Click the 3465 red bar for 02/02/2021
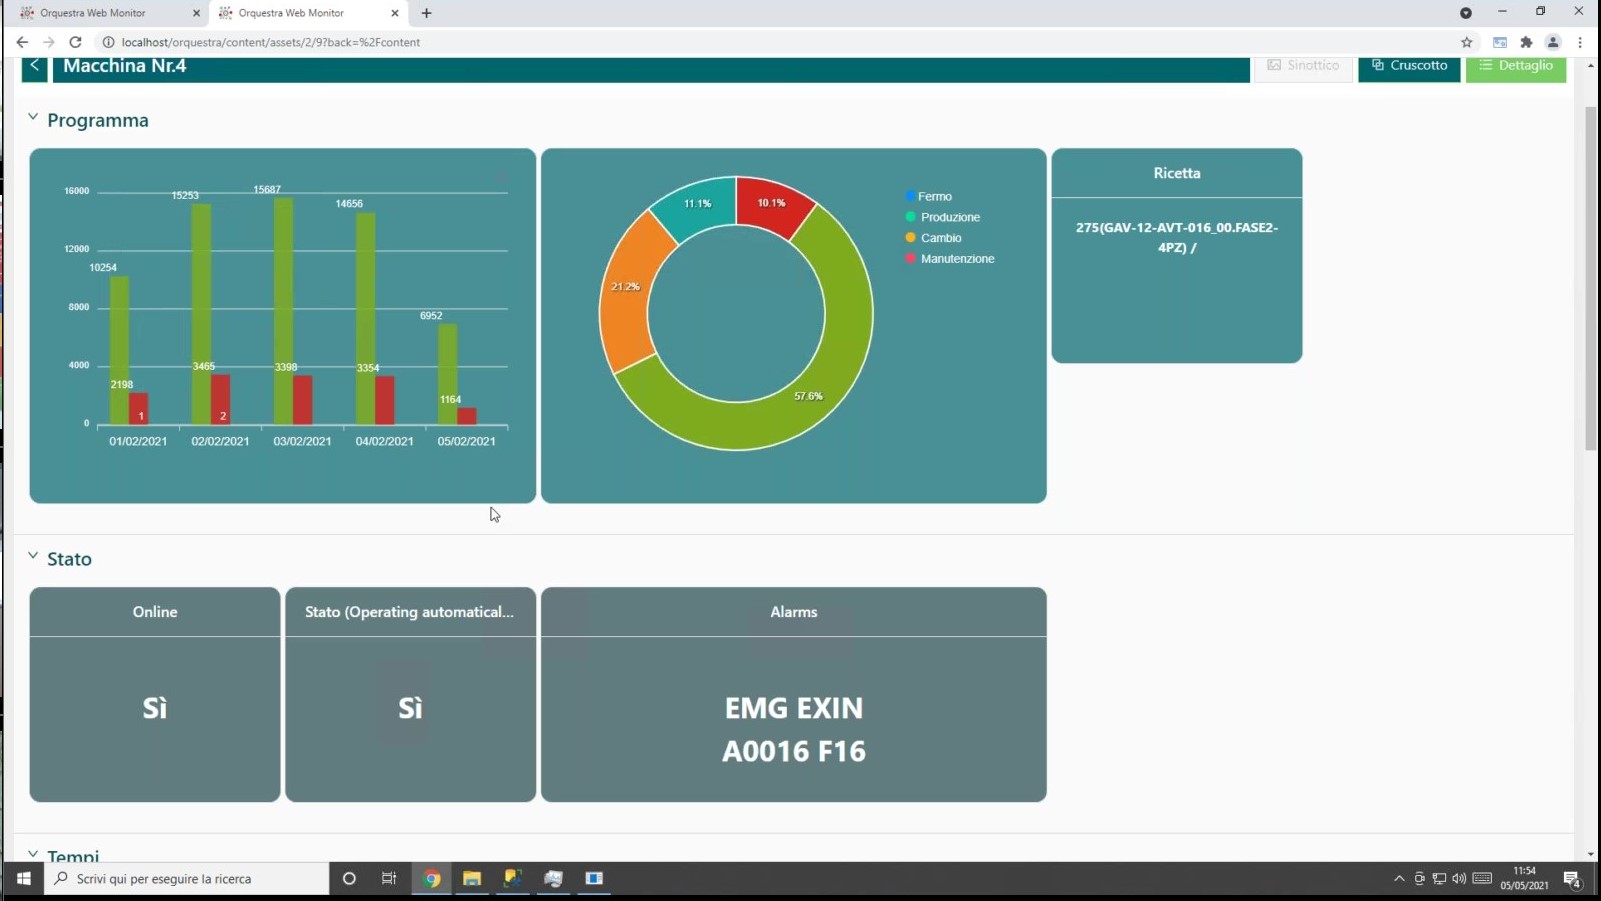This screenshot has height=901, width=1601. point(221,400)
